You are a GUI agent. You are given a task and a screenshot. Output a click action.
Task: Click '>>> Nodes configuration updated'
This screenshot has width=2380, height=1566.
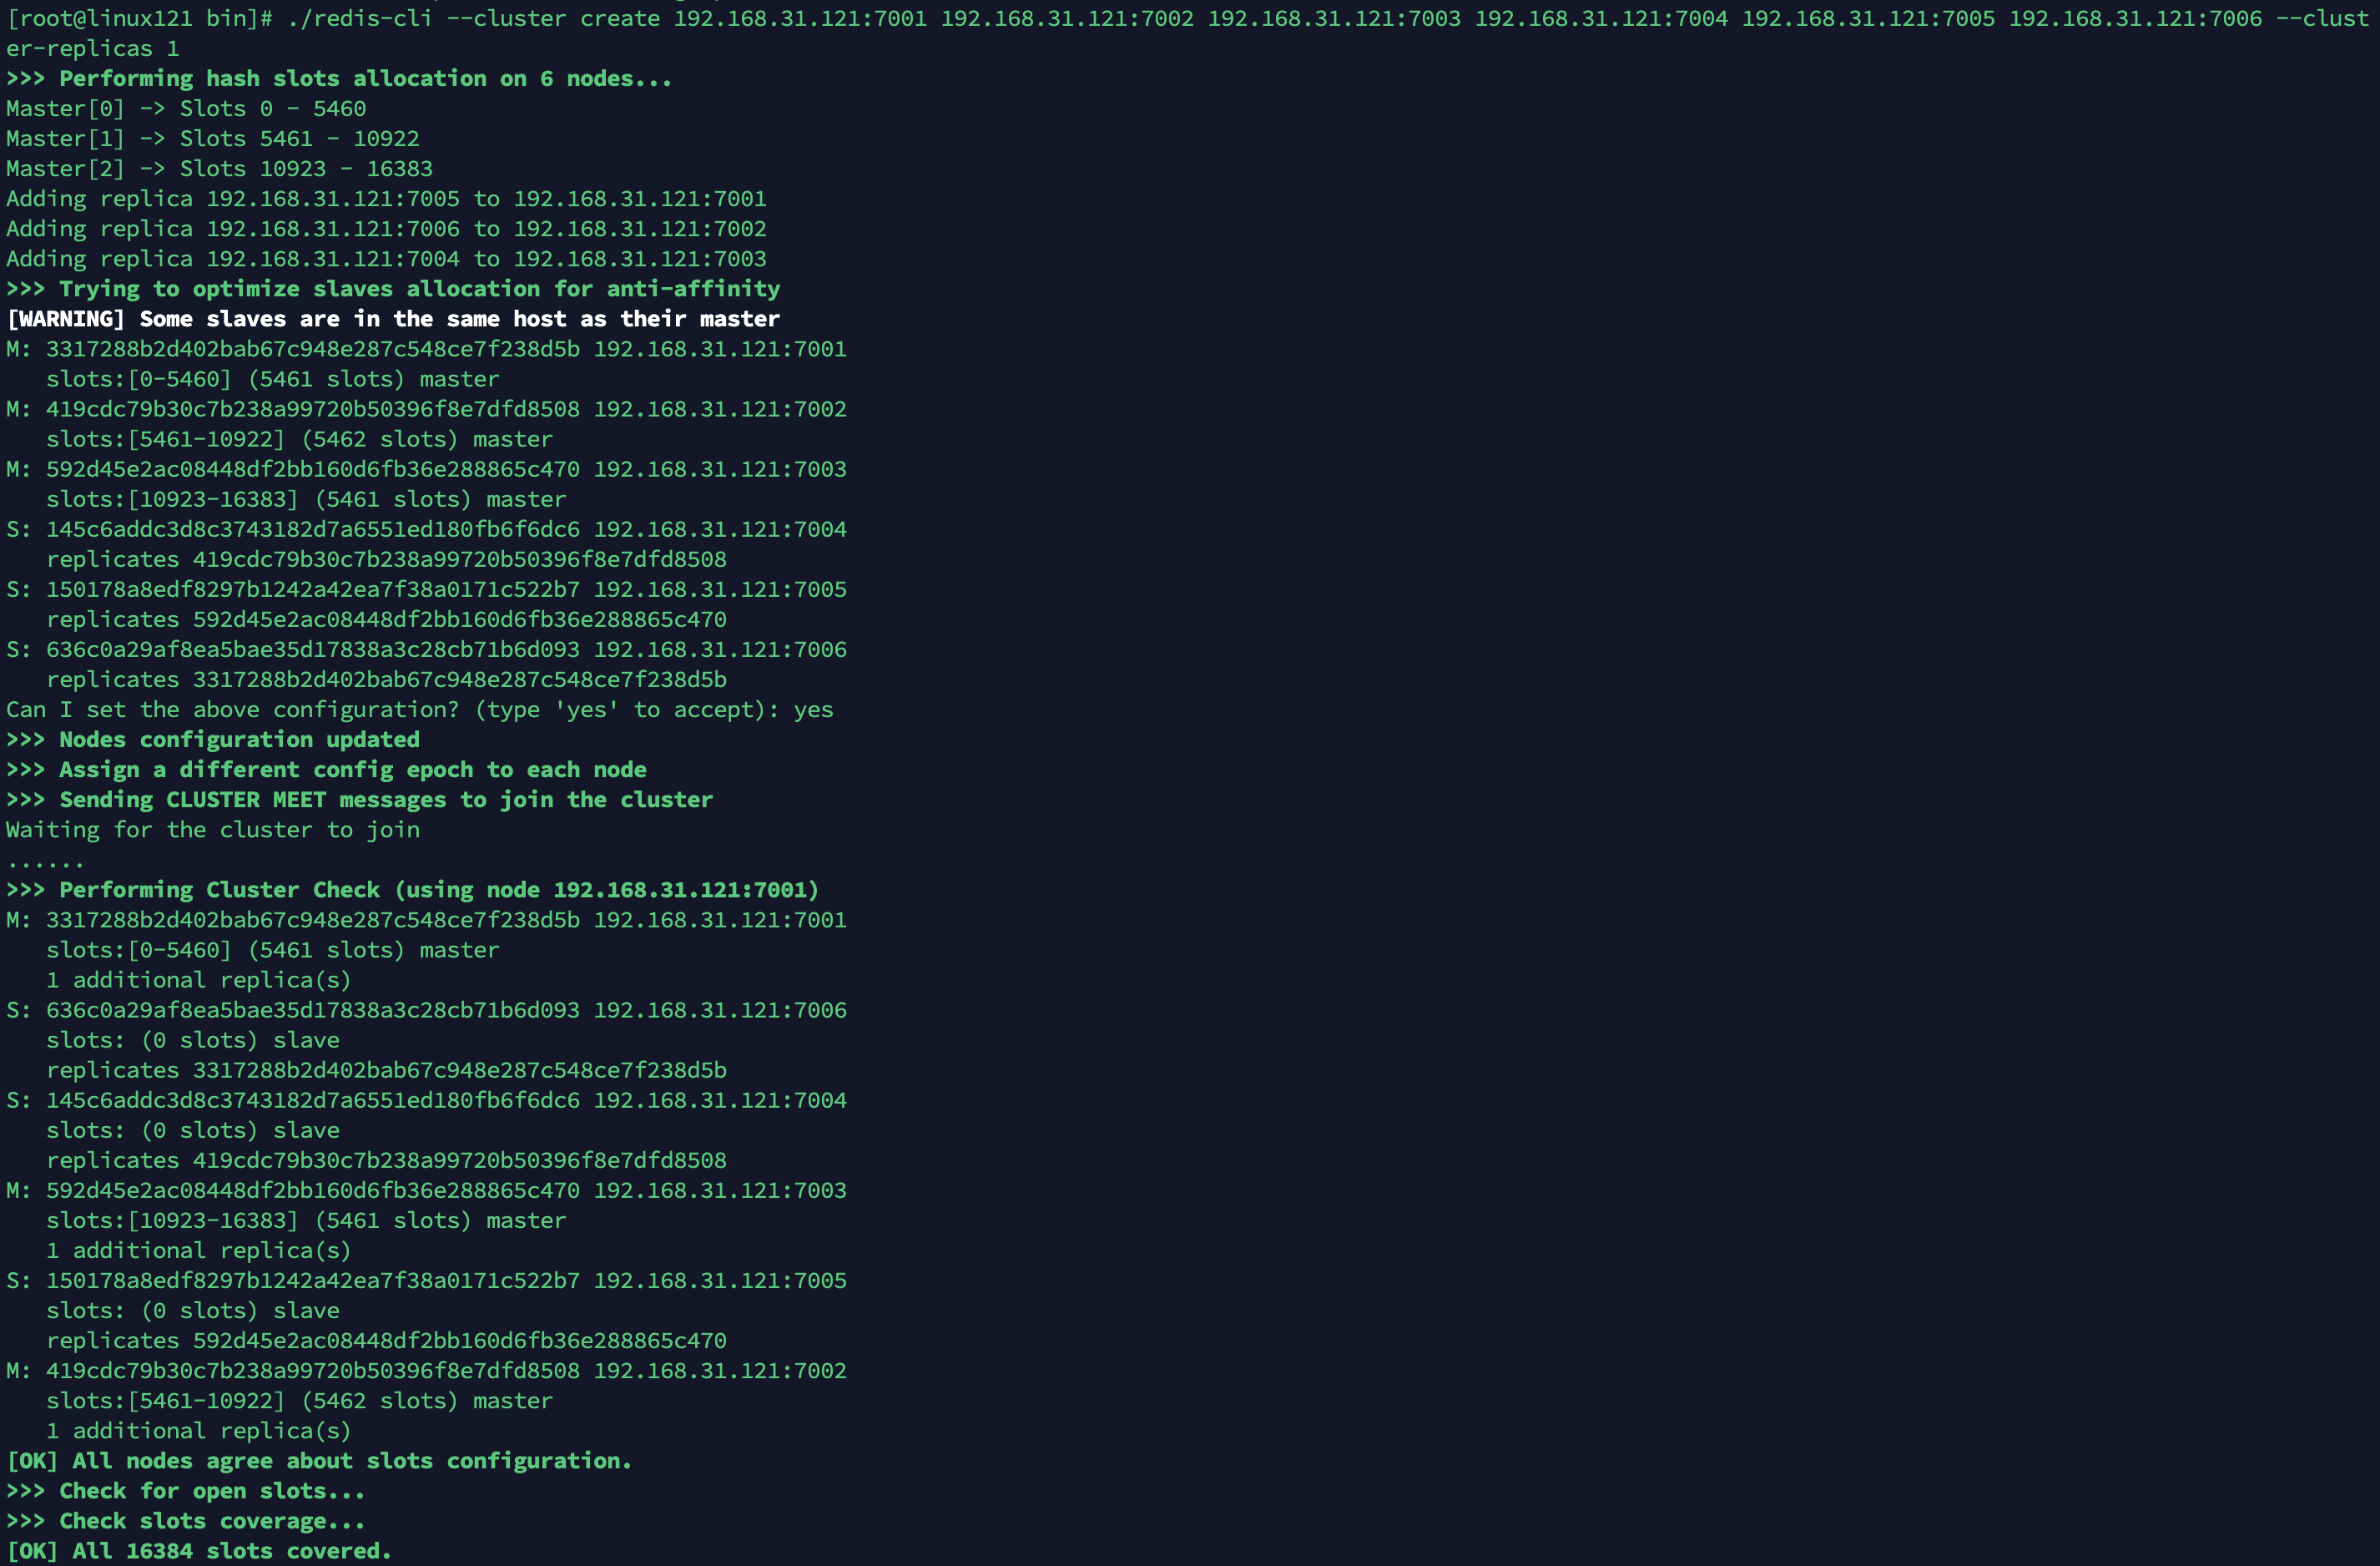213,740
